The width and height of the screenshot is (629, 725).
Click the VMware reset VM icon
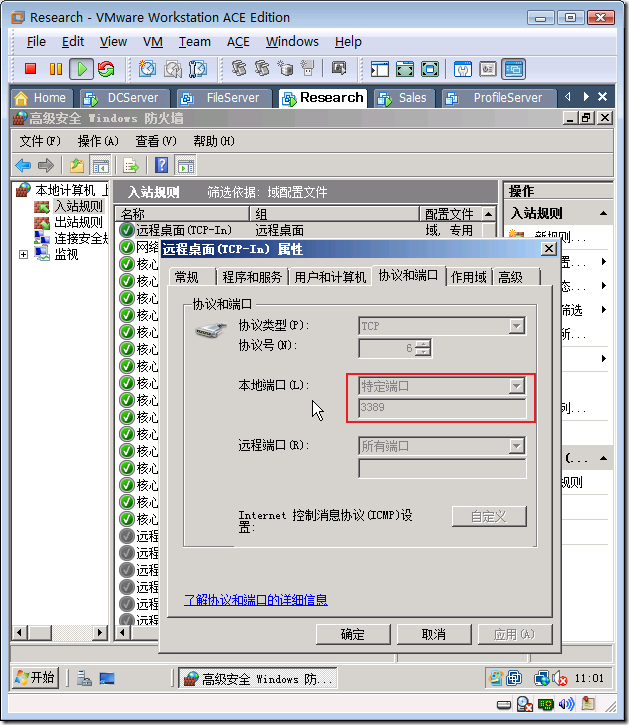click(x=106, y=69)
